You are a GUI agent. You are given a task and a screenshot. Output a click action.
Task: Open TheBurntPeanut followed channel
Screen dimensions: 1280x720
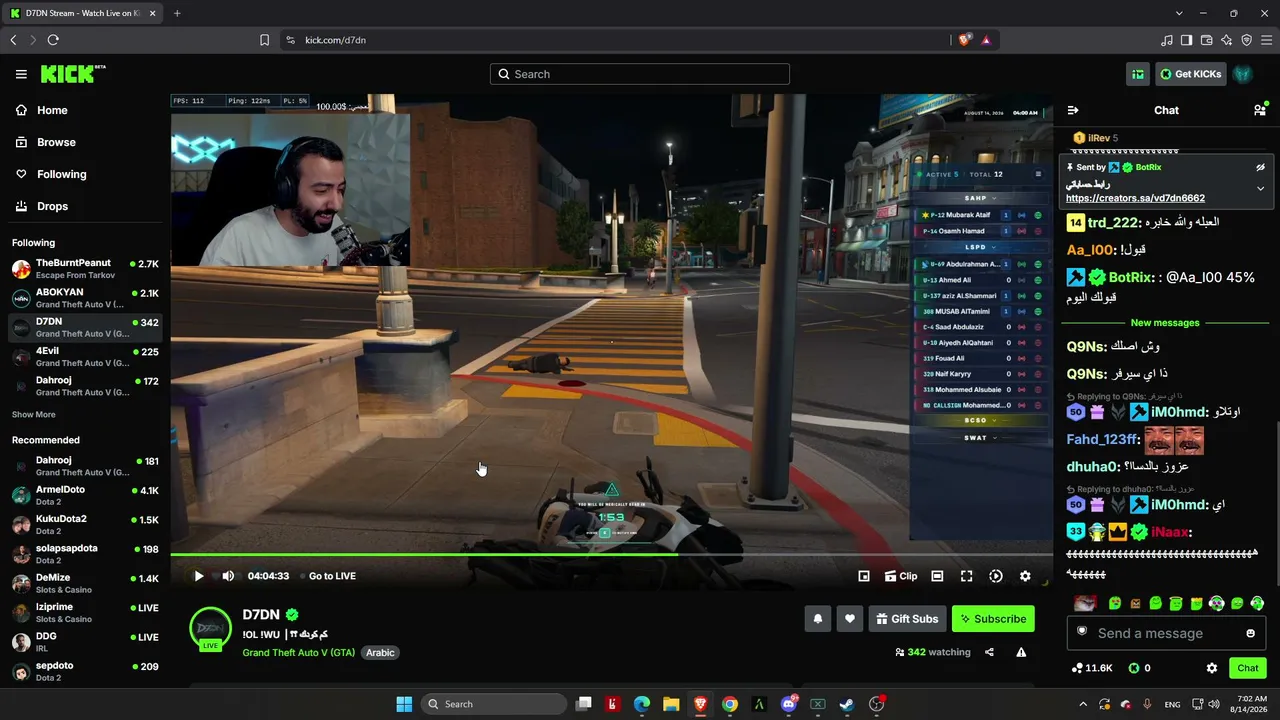(85, 269)
